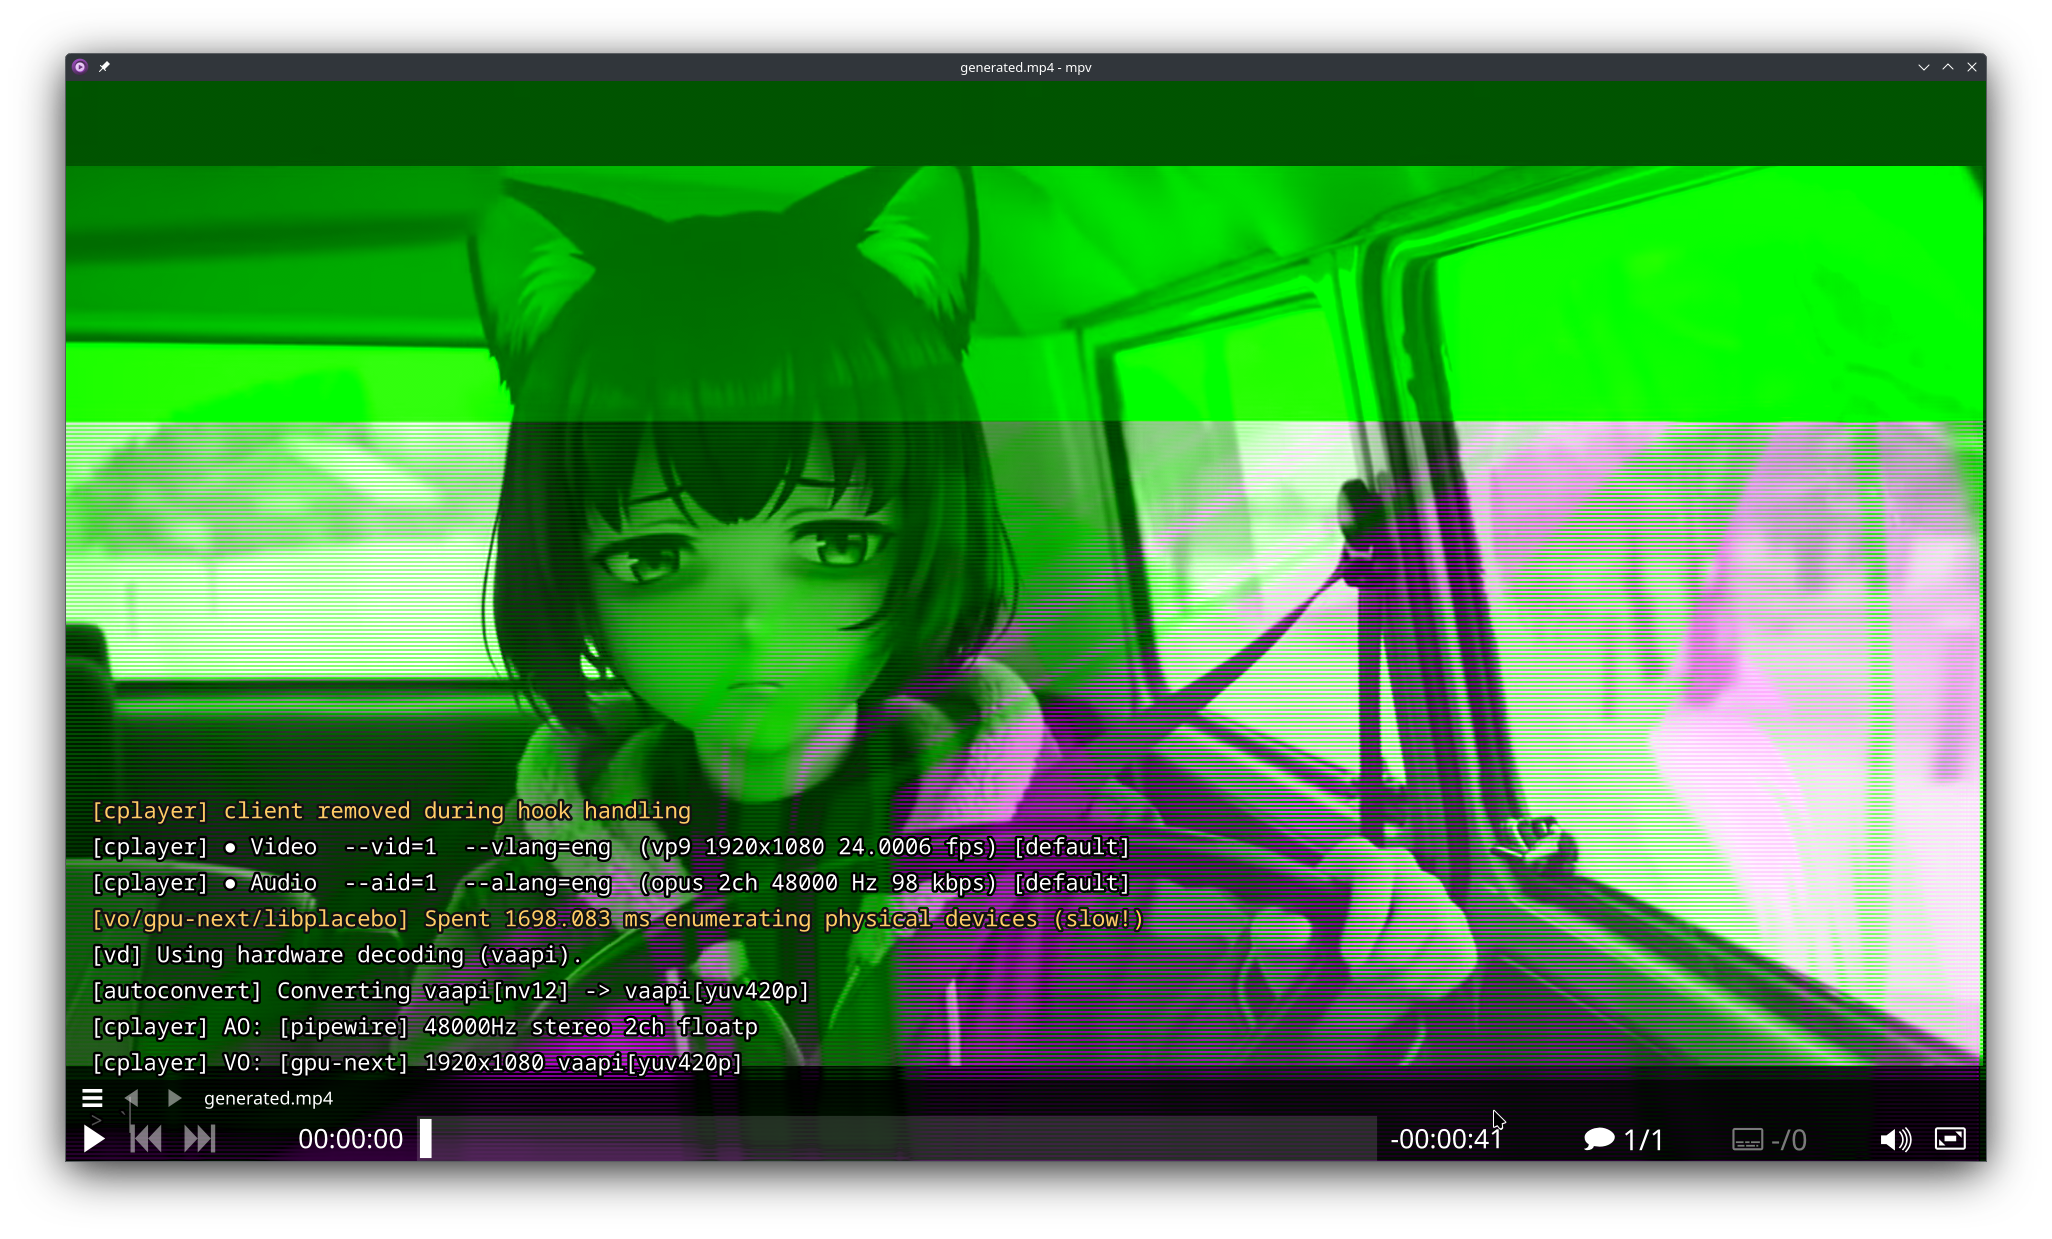Click the generated.mp4 title in the OSC
The width and height of the screenshot is (2052, 1239).
[268, 1098]
